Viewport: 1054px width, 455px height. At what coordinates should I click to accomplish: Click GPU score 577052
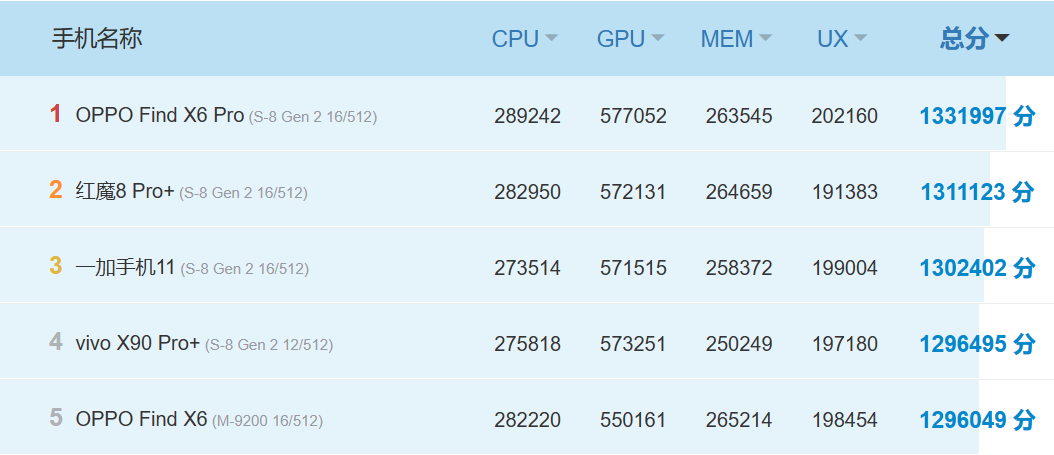click(633, 116)
